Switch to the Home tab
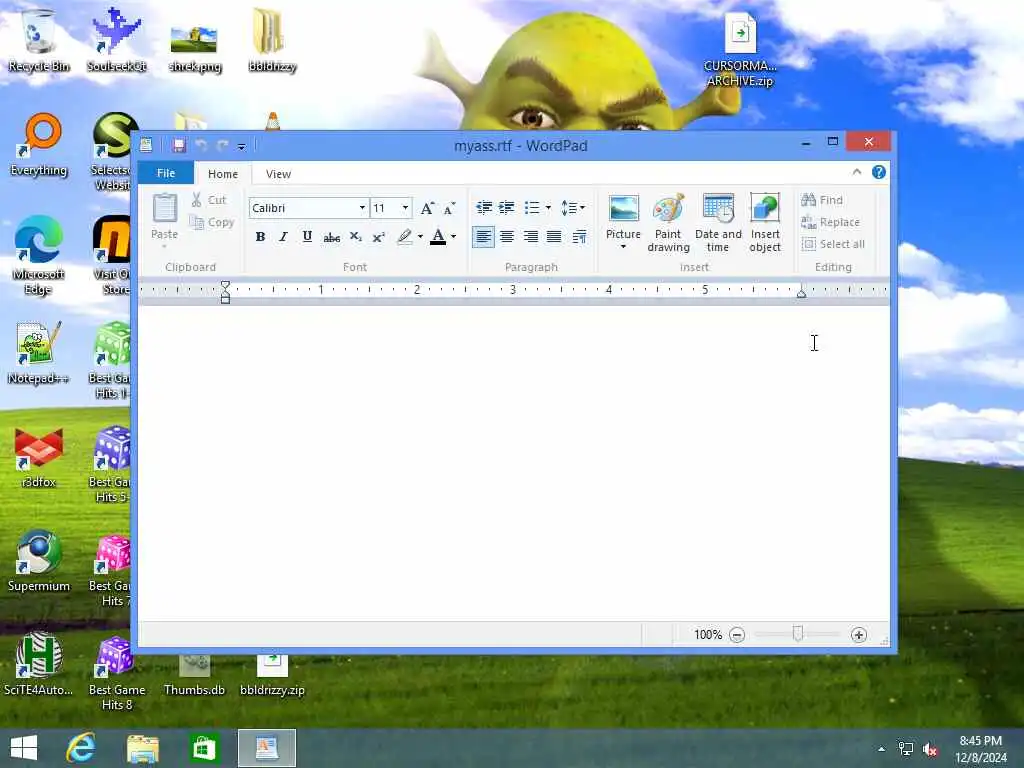The width and height of the screenshot is (1024, 768). (x=223, y=174)
